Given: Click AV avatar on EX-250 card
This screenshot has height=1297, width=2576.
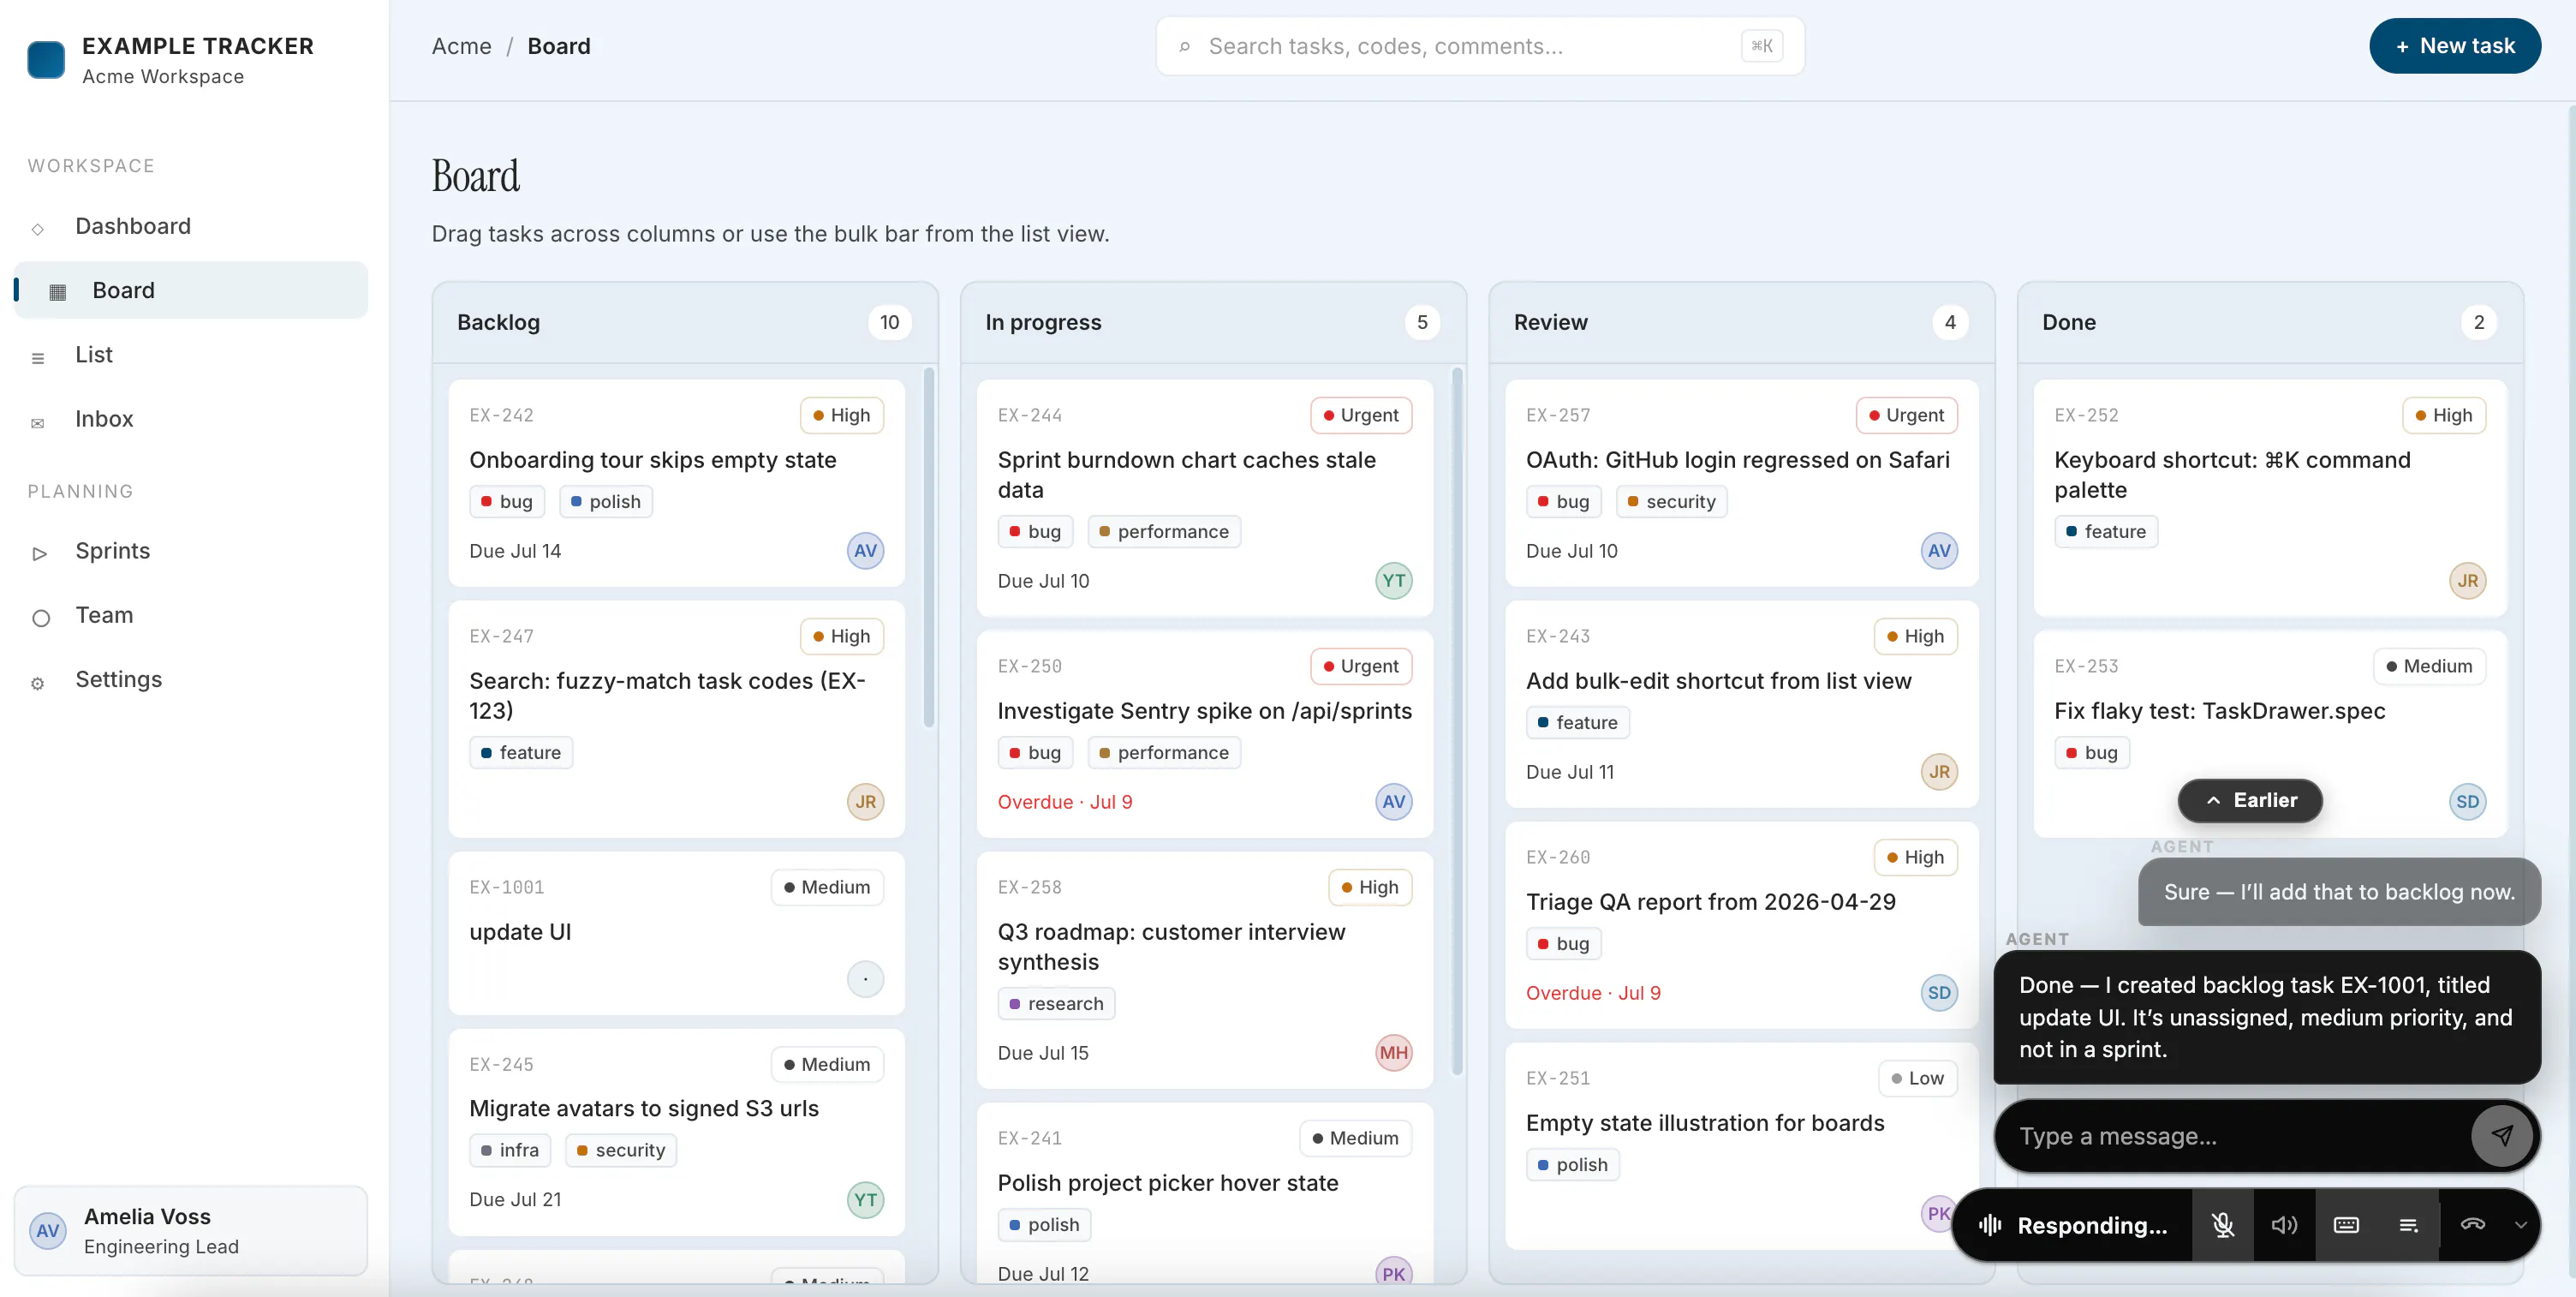Looking at the screenshot, I should [x=1393, y=802].
